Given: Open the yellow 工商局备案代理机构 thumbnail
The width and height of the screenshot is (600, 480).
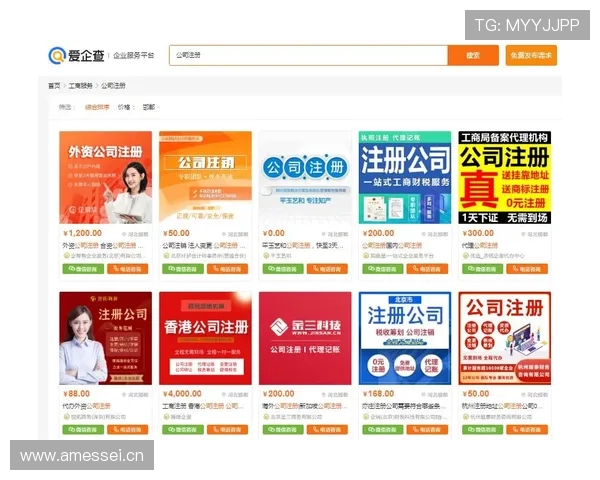Looking at the screenshot, I should click(x=505, y=178).
